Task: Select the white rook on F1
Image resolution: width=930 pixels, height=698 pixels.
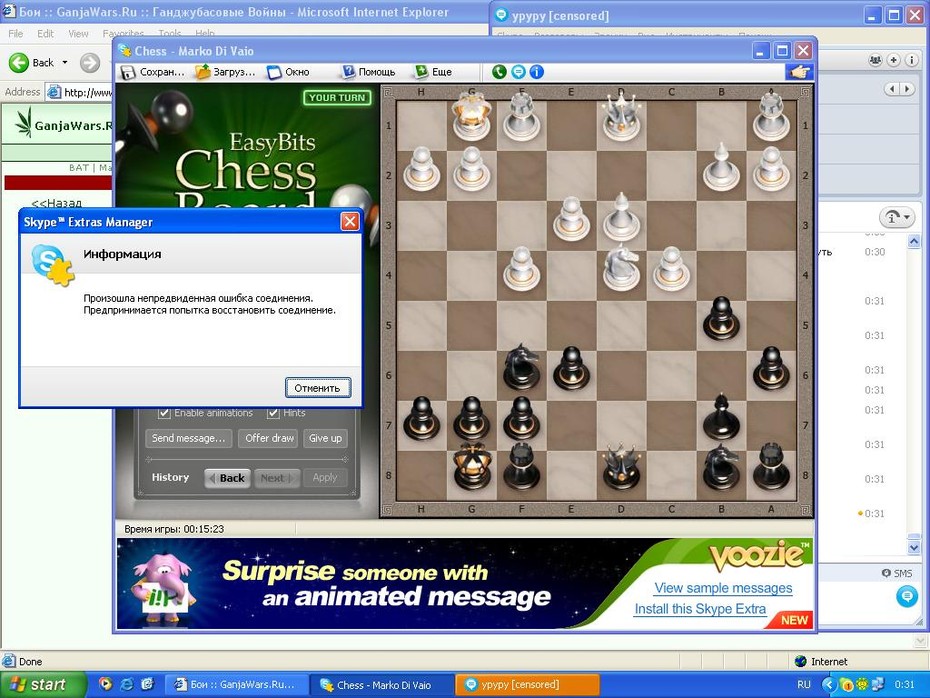Action: 521,118
